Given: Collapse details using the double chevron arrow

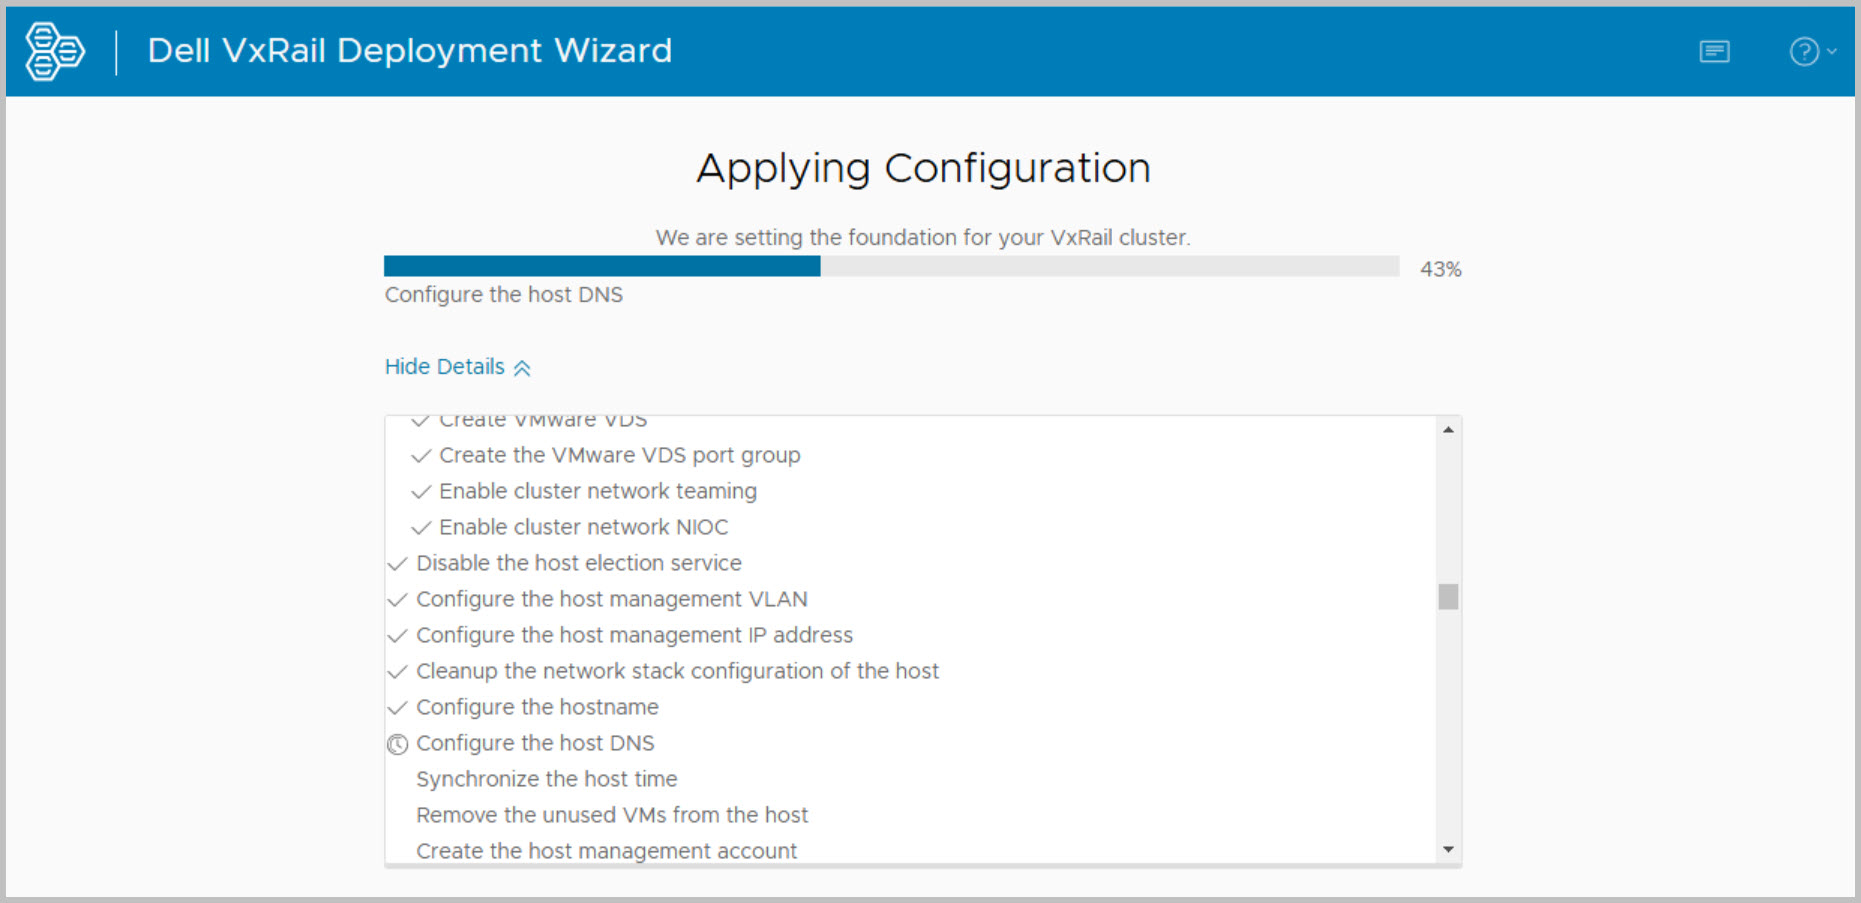Looking at the screenshot, I should (x=522, y=368).
